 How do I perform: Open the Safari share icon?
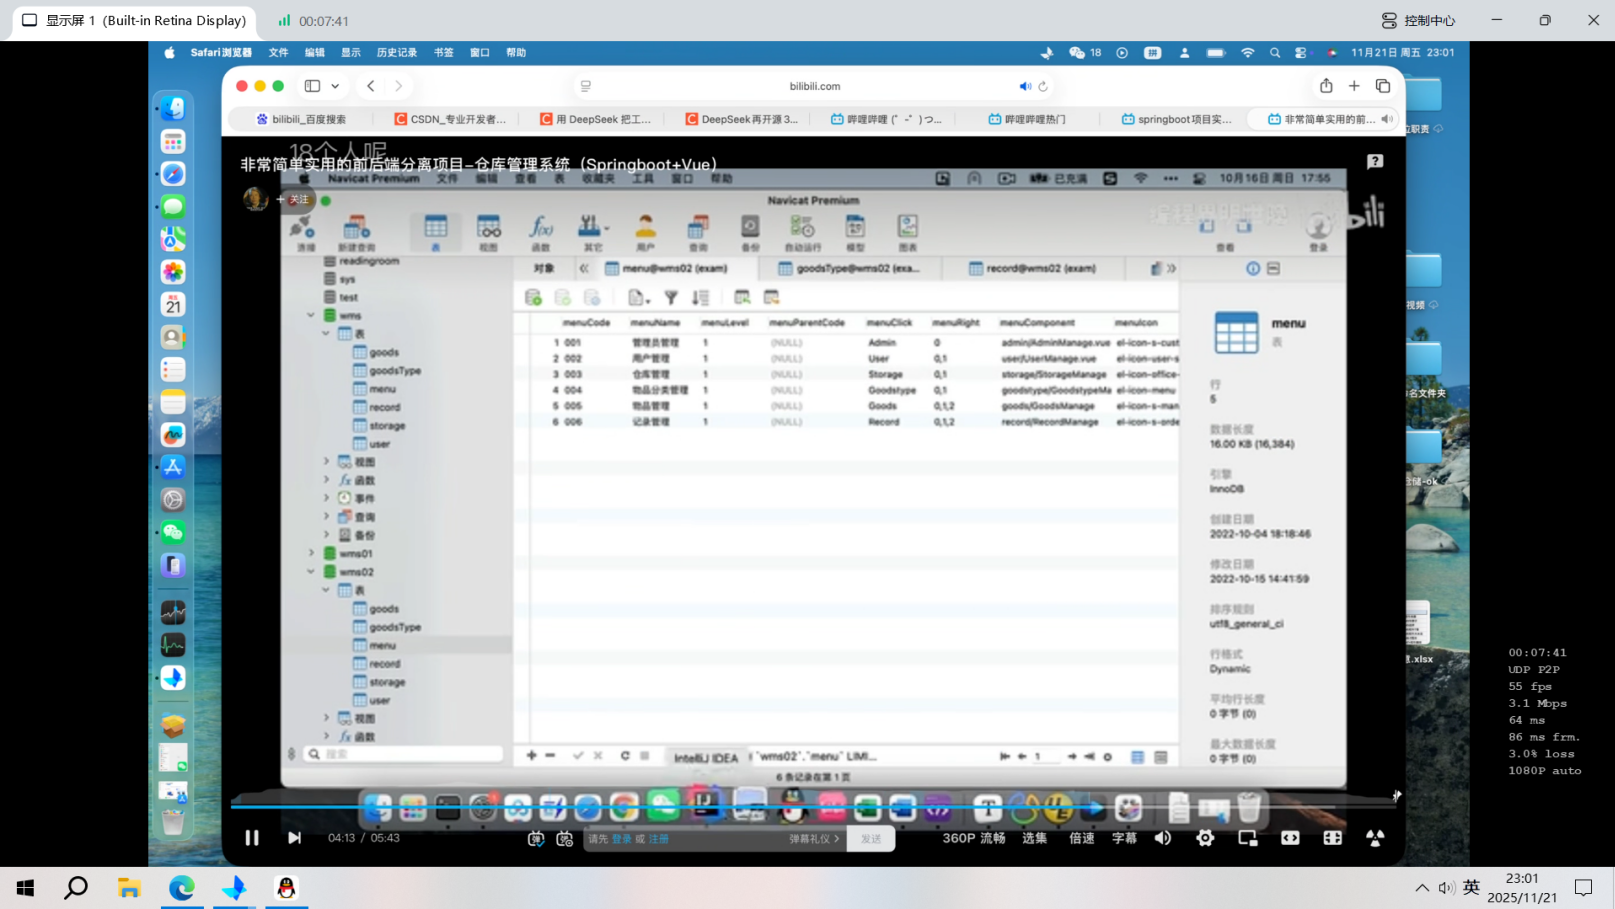tap(1326, 86)
